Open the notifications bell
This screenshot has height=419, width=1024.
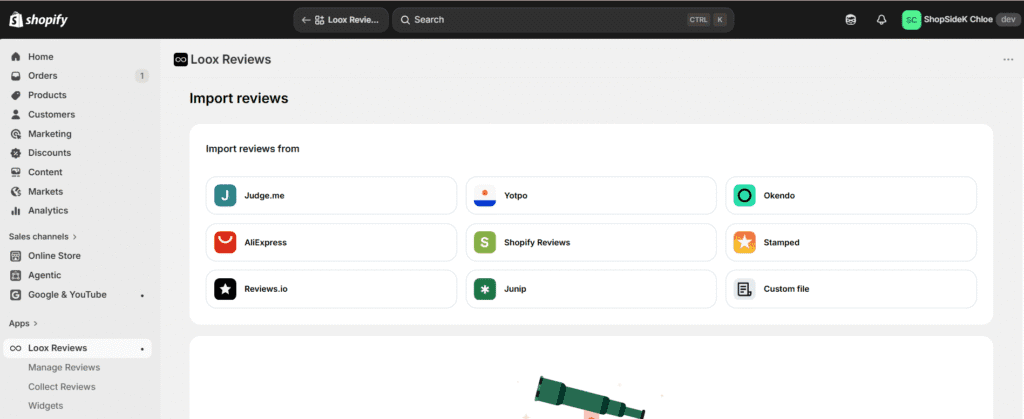pyautogui.click(x=881, y=20)
